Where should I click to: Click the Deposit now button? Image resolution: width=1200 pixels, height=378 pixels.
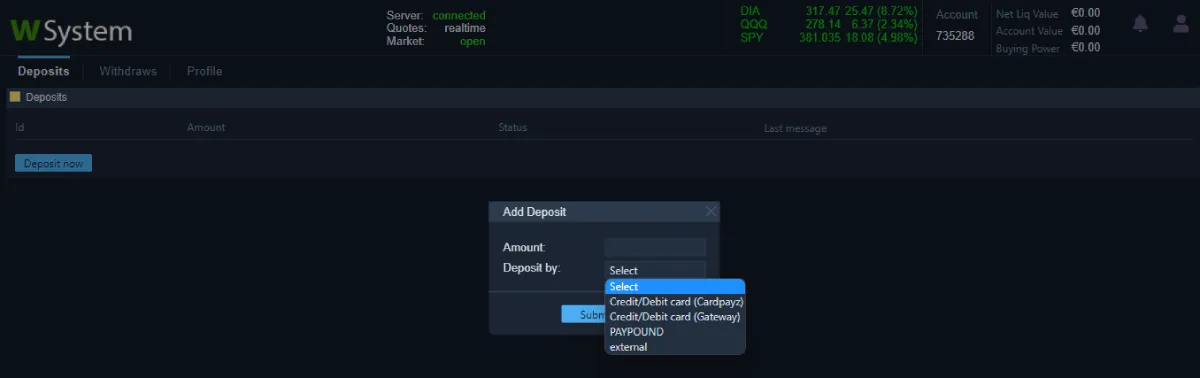coord(53,163)
